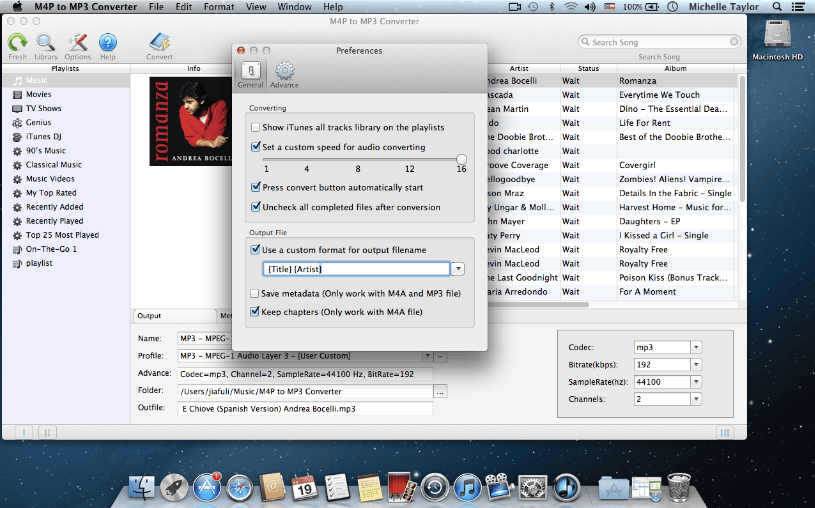Enable Show iTunes all tracks library checkbox

[255, 127]
